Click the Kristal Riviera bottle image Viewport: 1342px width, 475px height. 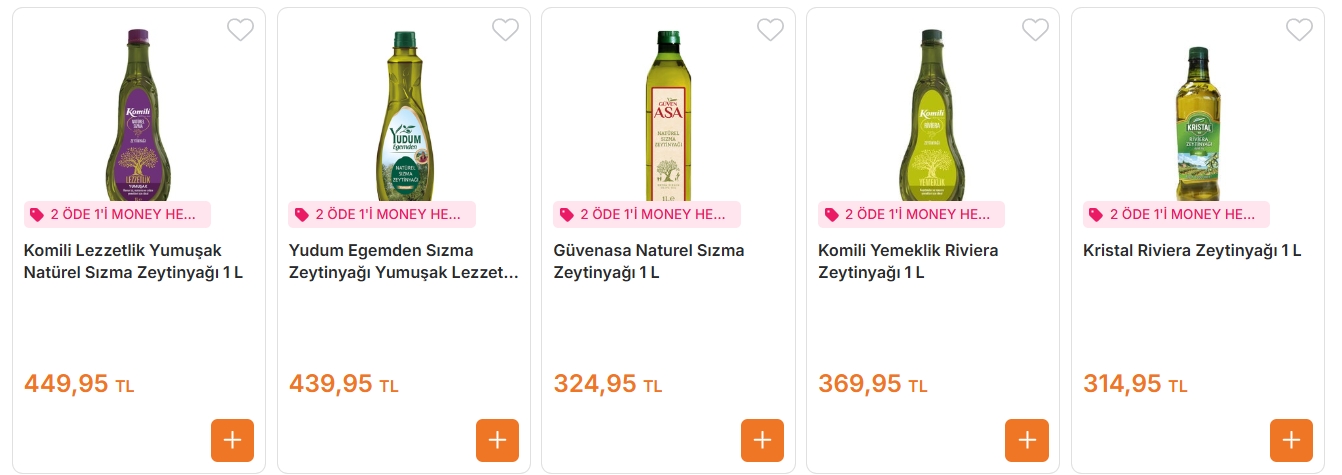[x=1198, y=122]
